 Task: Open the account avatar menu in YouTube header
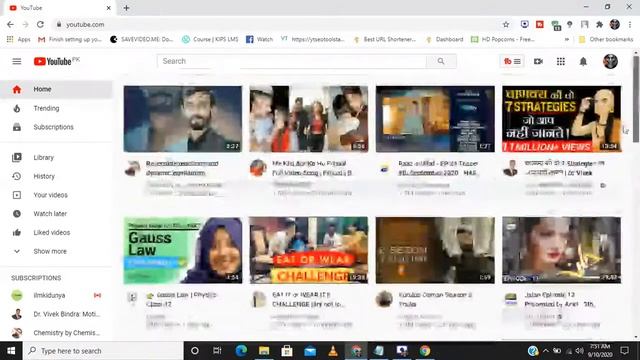coord(610,61)
